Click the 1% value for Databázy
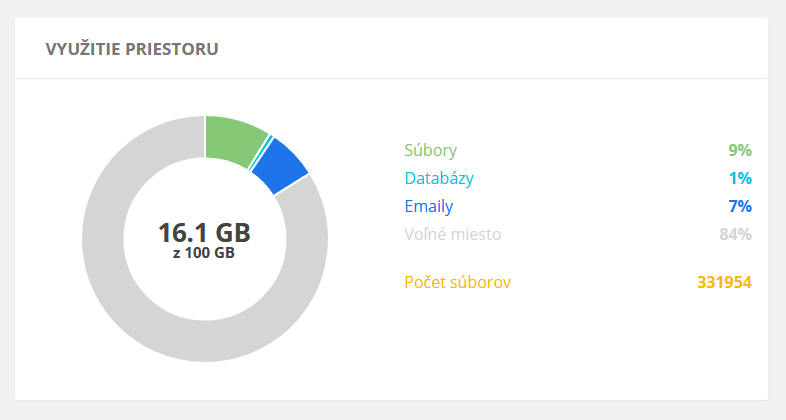The width and height of the screenshot is (786, 420). (740, 179)
